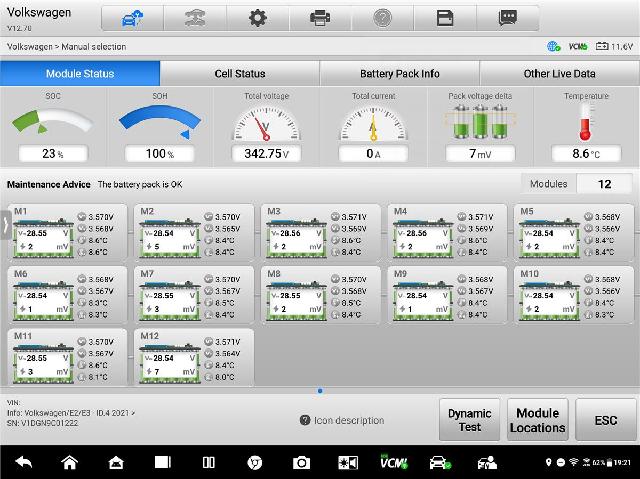Take a screenshot with camera icon
This screenshot has height=479, width=640.
coord(301,463)
